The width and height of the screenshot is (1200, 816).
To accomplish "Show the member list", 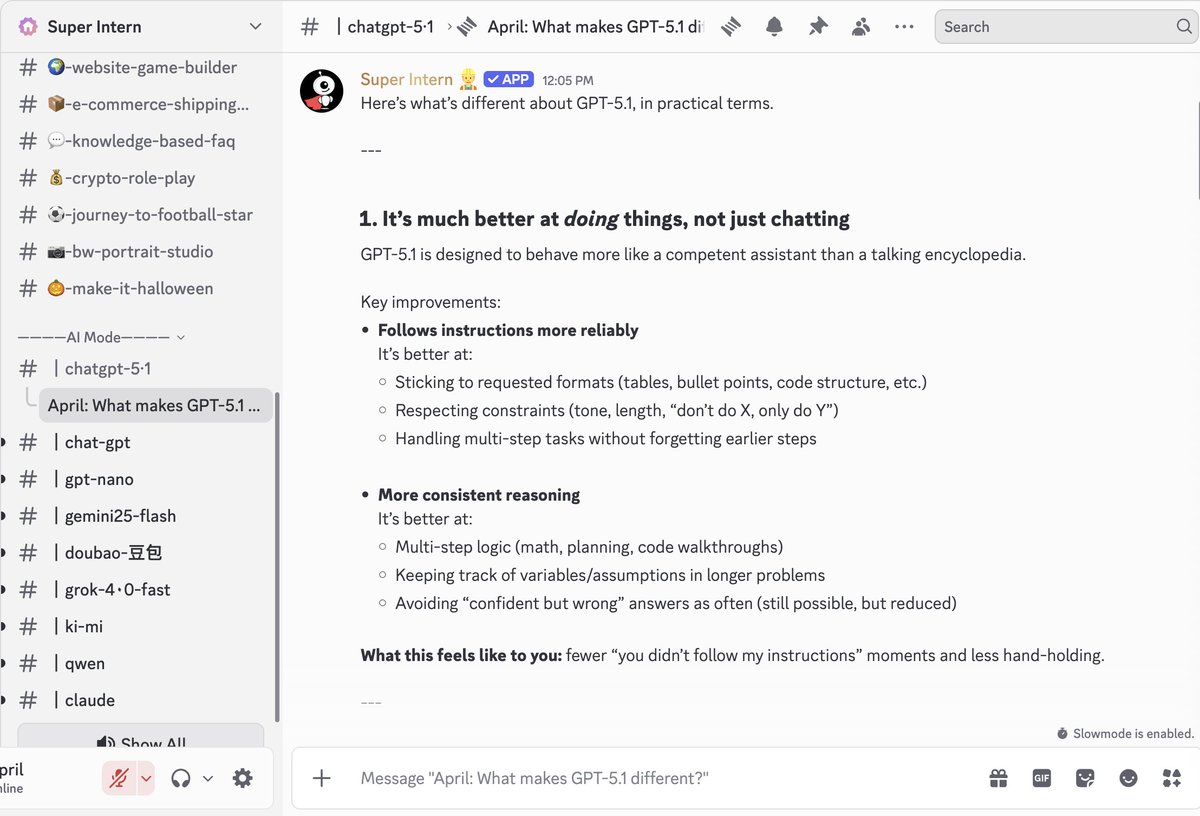I will tap(860, 27).
